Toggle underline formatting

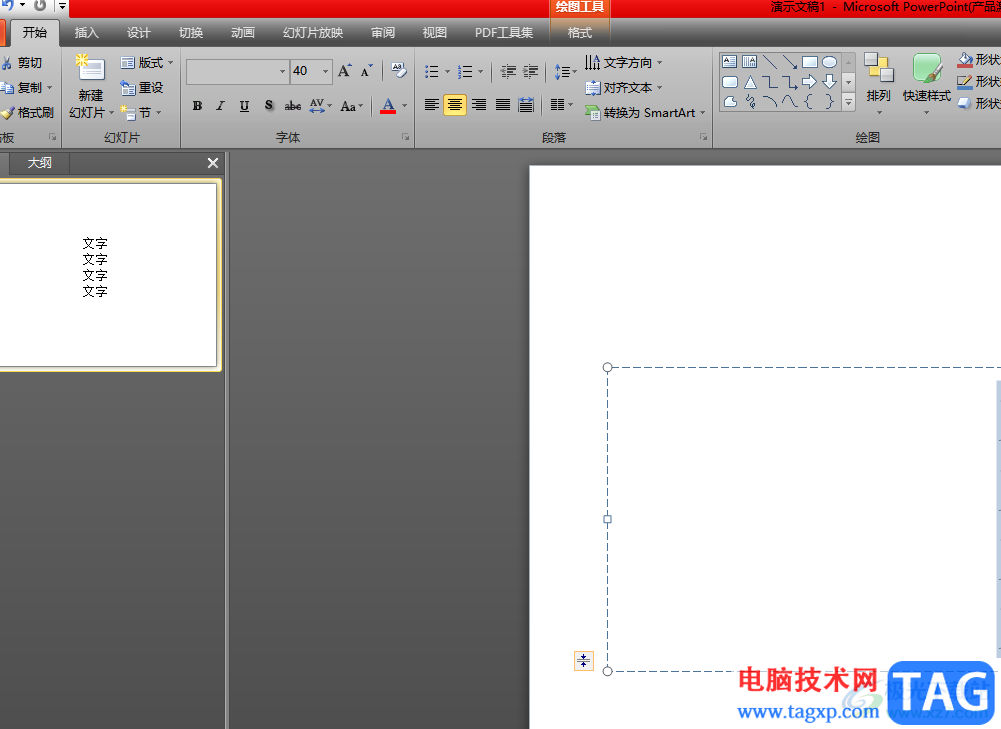(244, 106)
